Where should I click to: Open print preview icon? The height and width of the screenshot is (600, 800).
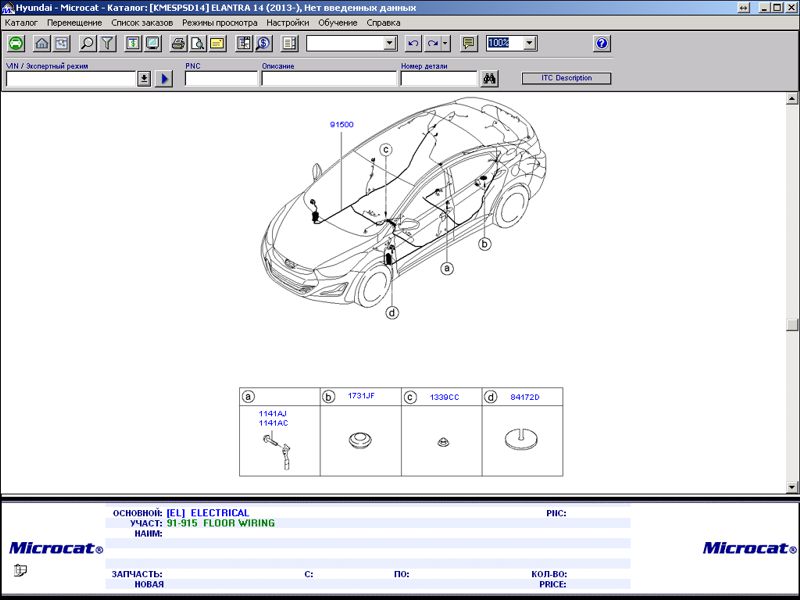(x=198, y=43)
